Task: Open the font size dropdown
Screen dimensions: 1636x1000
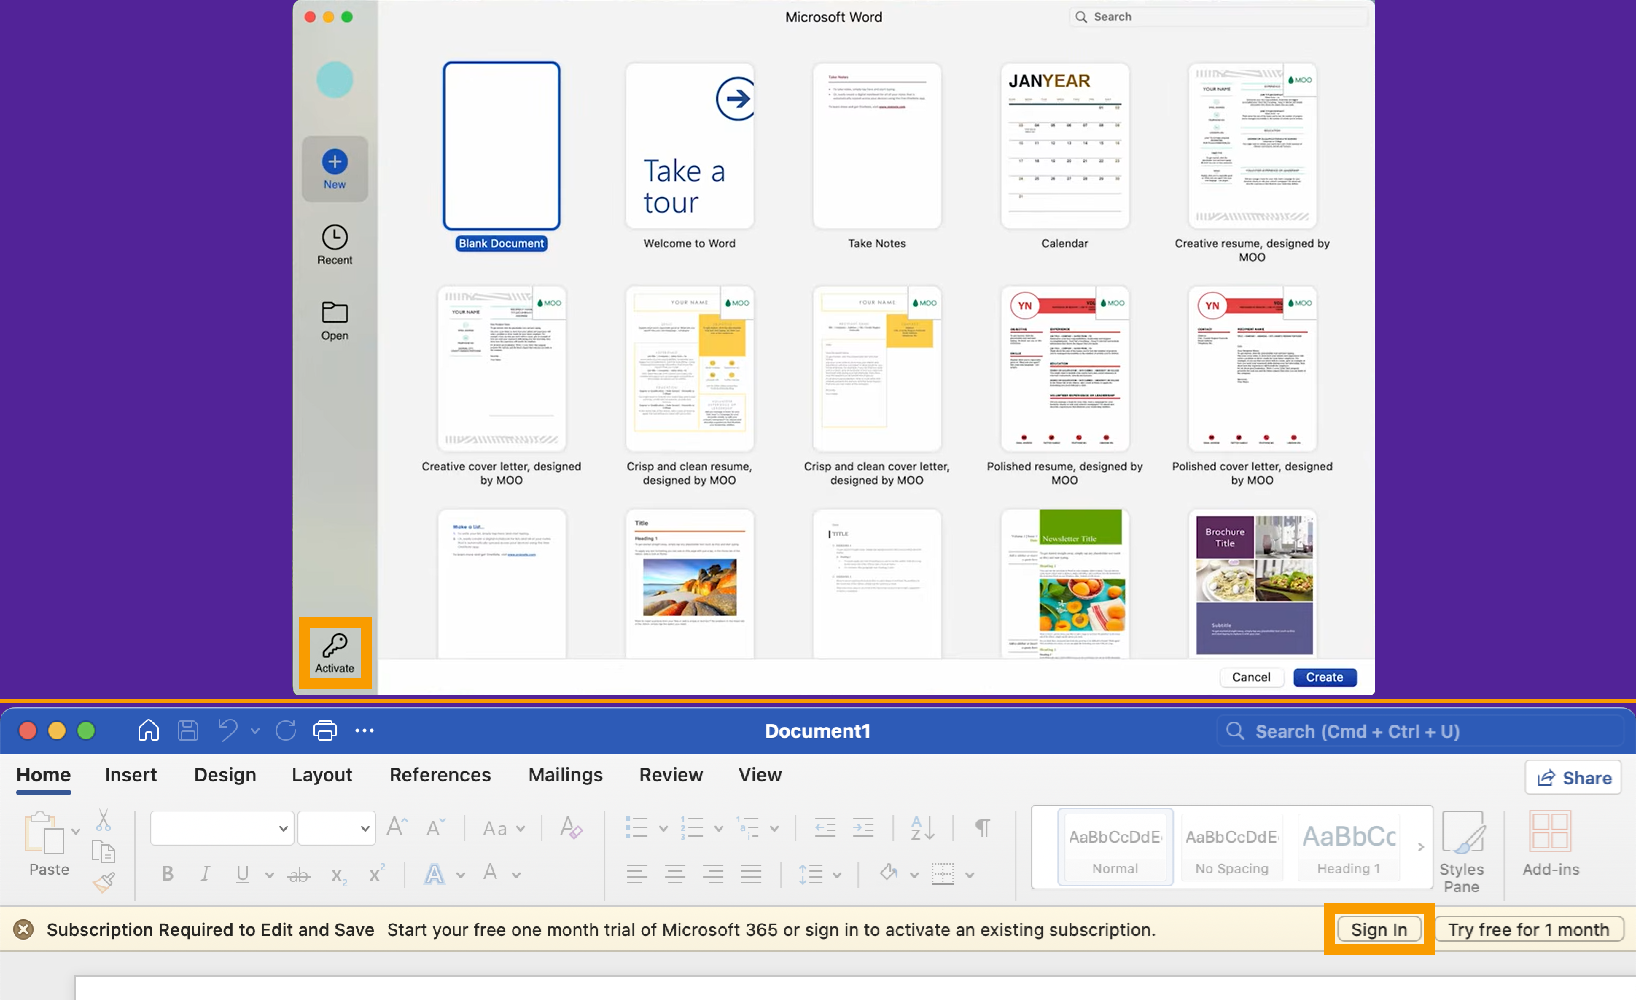Action: (365, 828)
